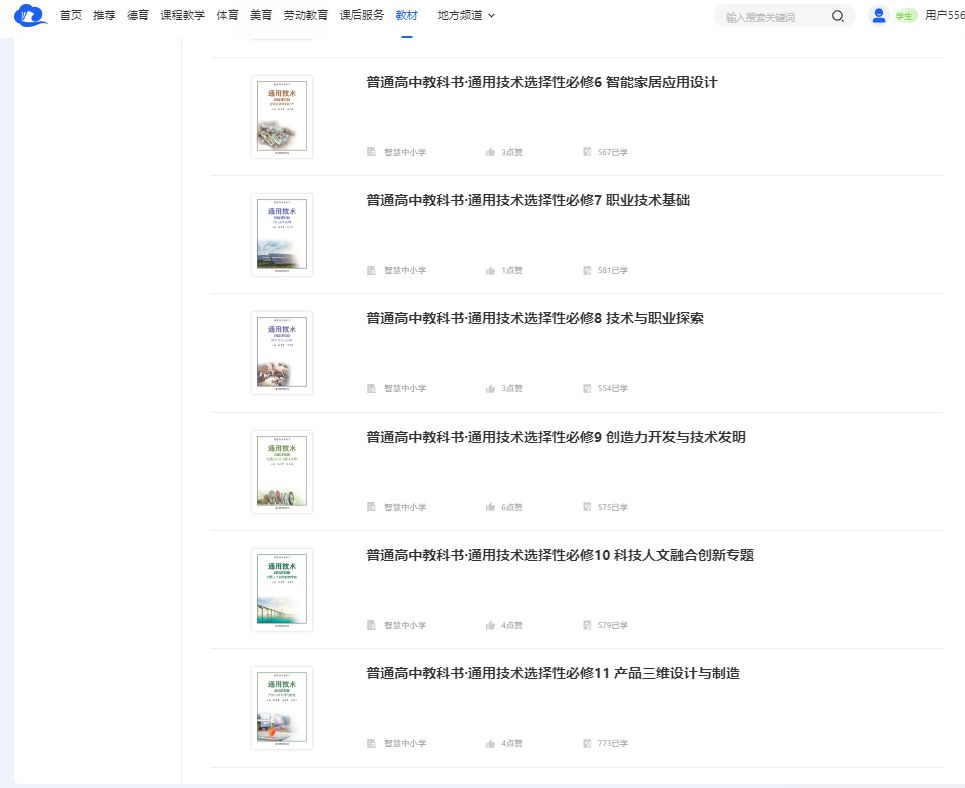Open the user avatar profile icon

879,15
